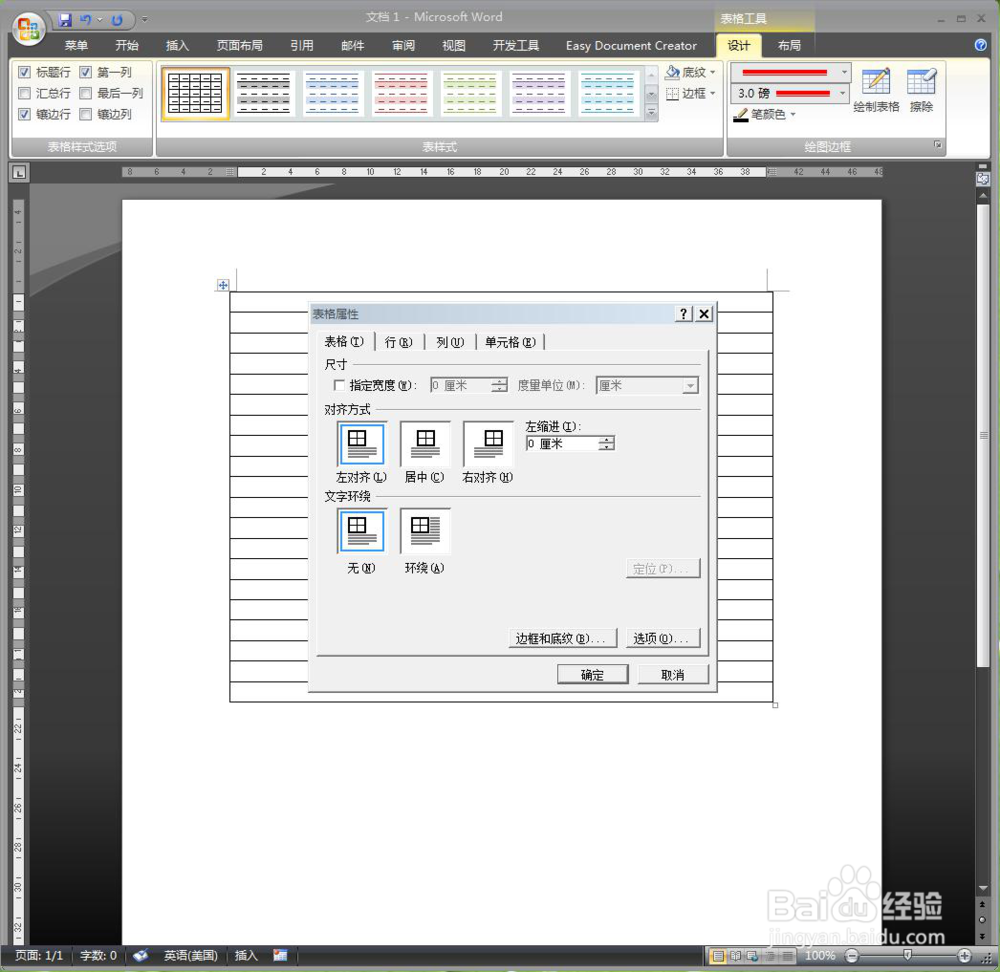Toggle the Banded Rows checkbox
This screenshot has height=972, width=1000.
(x=24, y=114)
